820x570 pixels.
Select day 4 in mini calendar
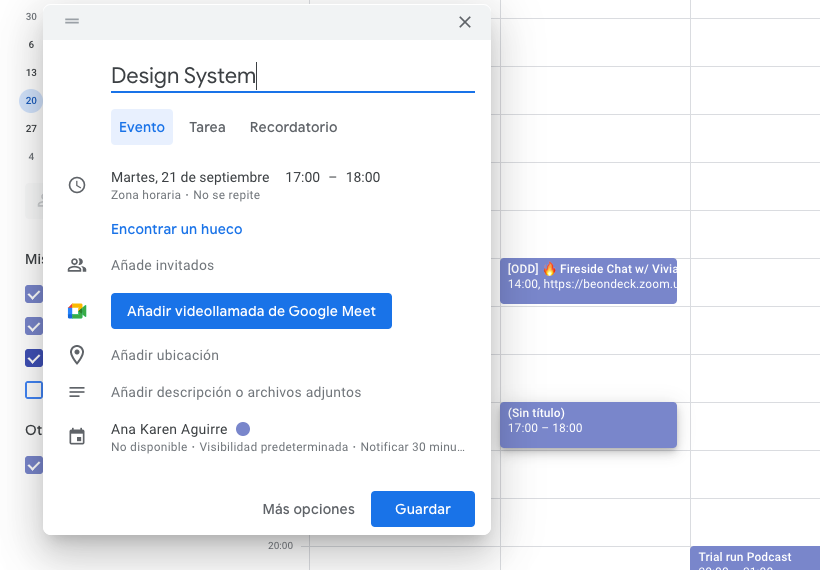[x=31, y=157]
